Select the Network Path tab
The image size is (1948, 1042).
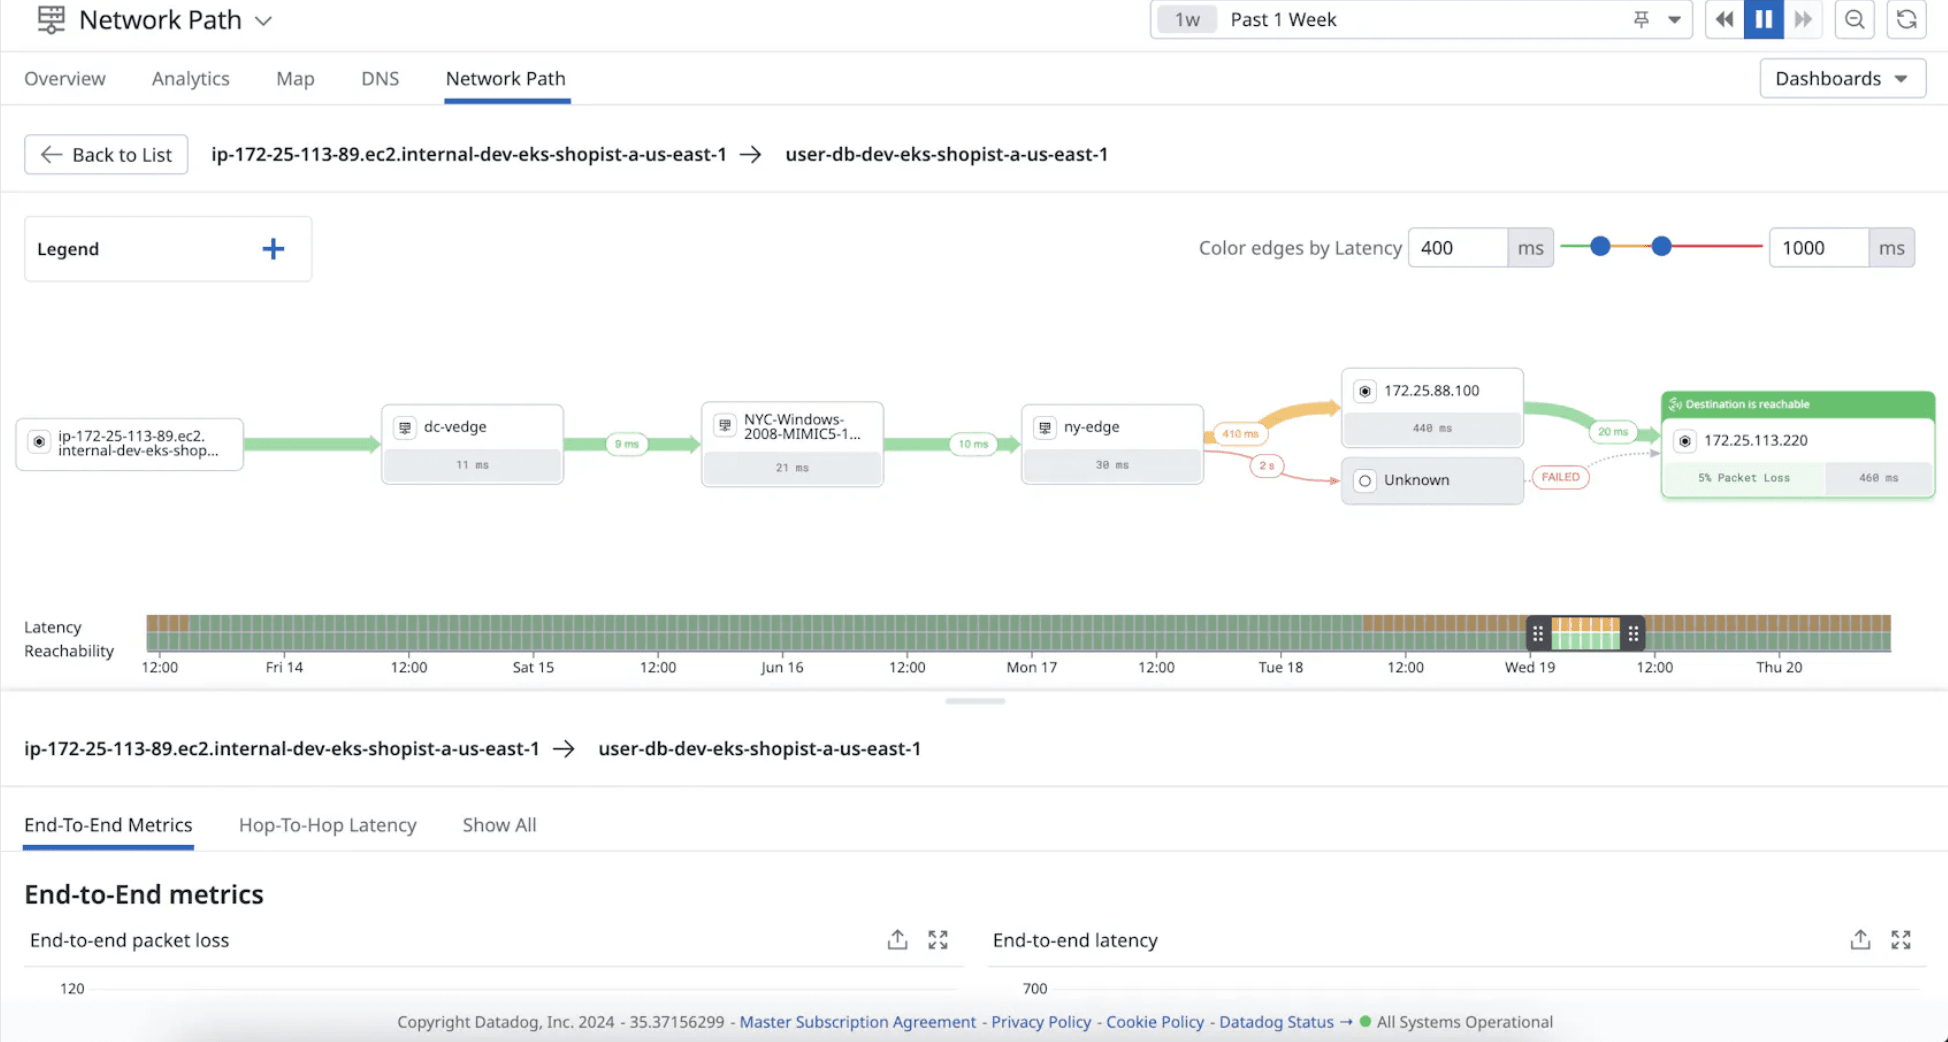tap(506, 79)
